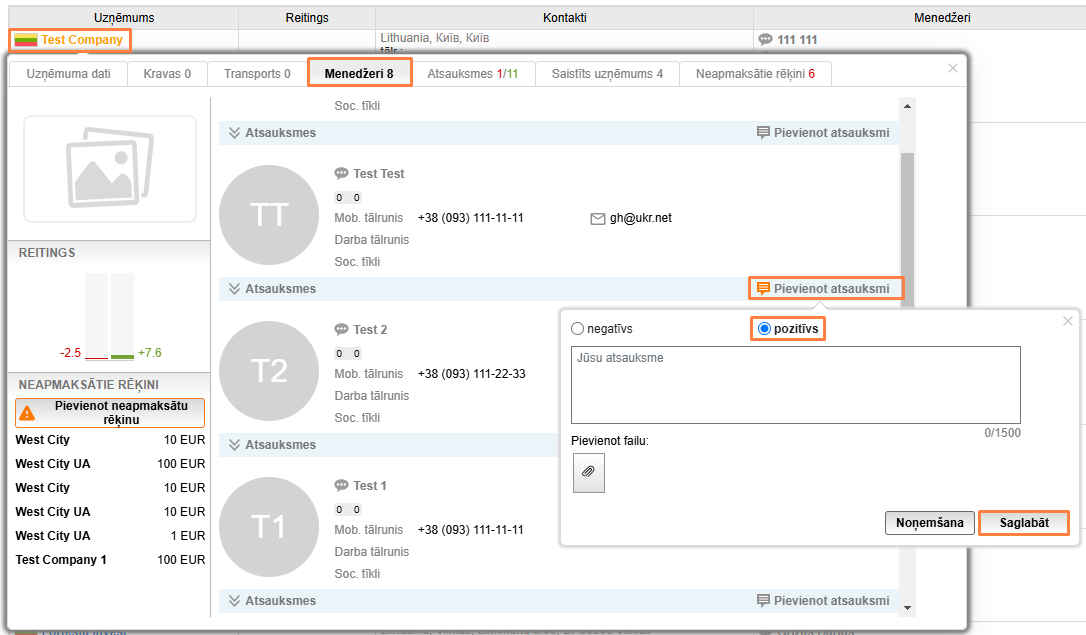Select the pozitīvs radio button
Screen dimensions: 1086x635
[x=765, y=329]
